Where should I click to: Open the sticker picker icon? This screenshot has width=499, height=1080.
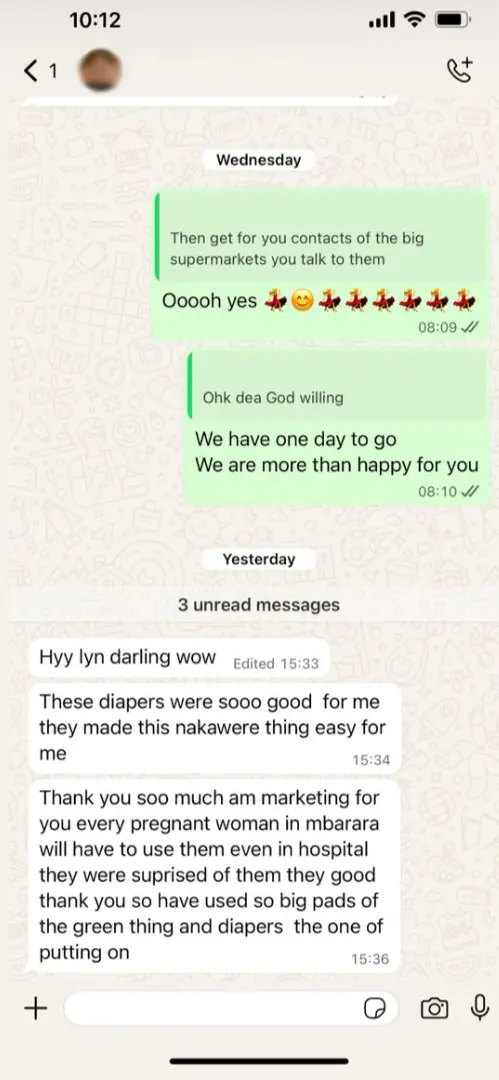(x=374, y=1009)
